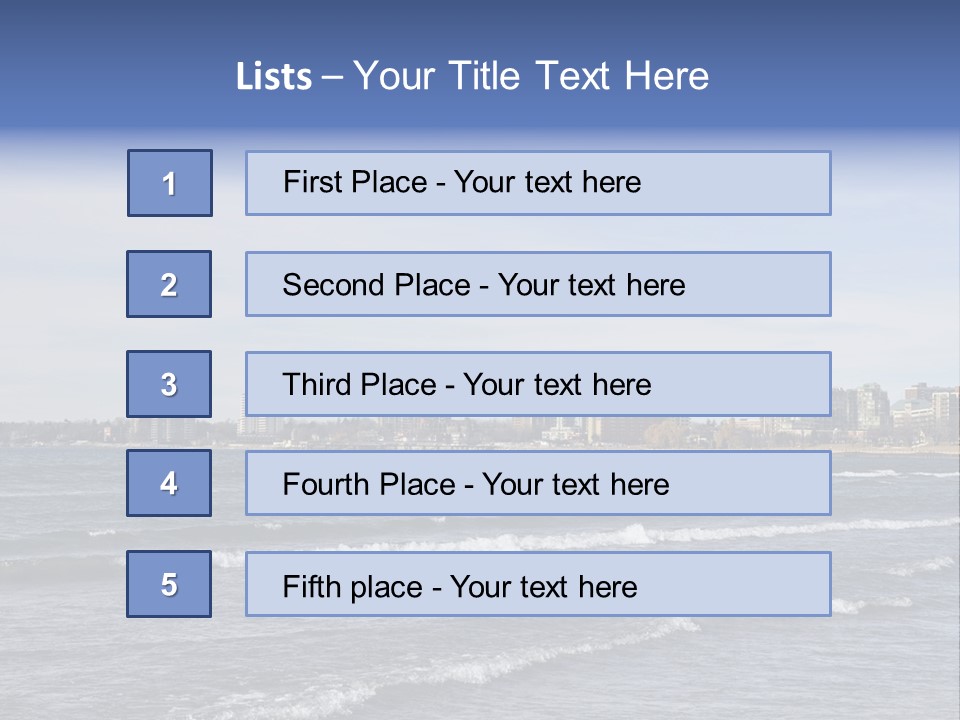Screen dimensions: 960x720
Task: Click the 'First Place' text label
Action: (355, 182)
